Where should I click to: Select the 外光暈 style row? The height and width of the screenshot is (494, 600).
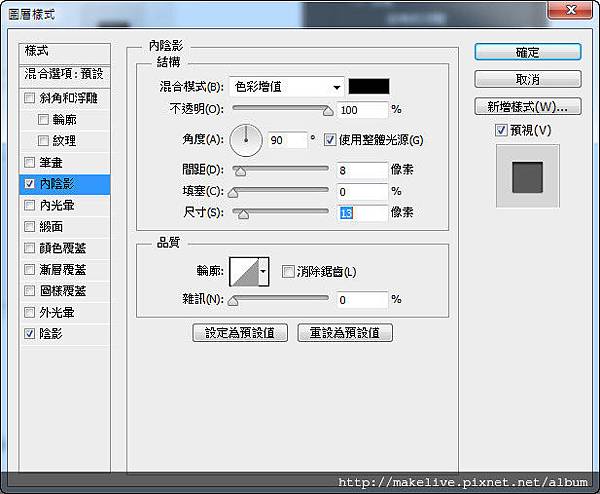(65, 313)
